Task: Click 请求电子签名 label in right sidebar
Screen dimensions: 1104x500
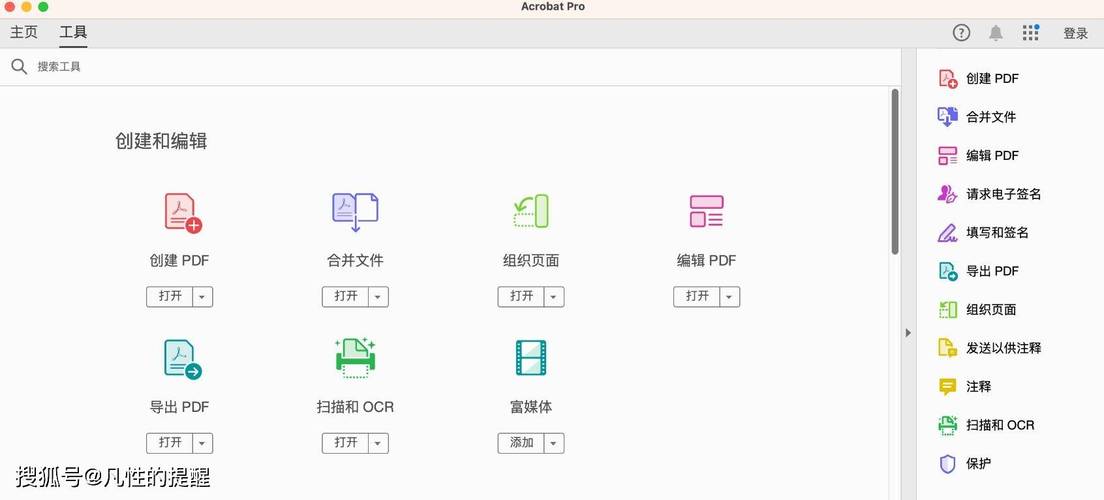Action: coord(1003,194)
